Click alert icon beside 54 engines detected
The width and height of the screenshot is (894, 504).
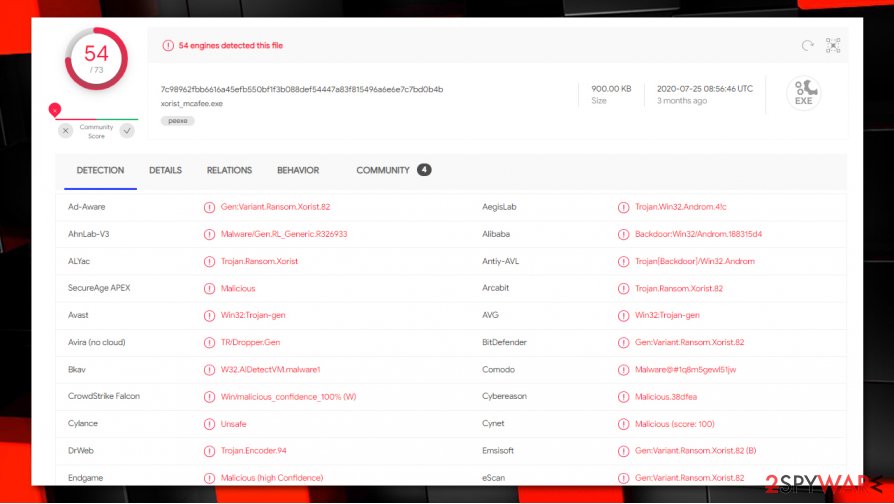168,46
